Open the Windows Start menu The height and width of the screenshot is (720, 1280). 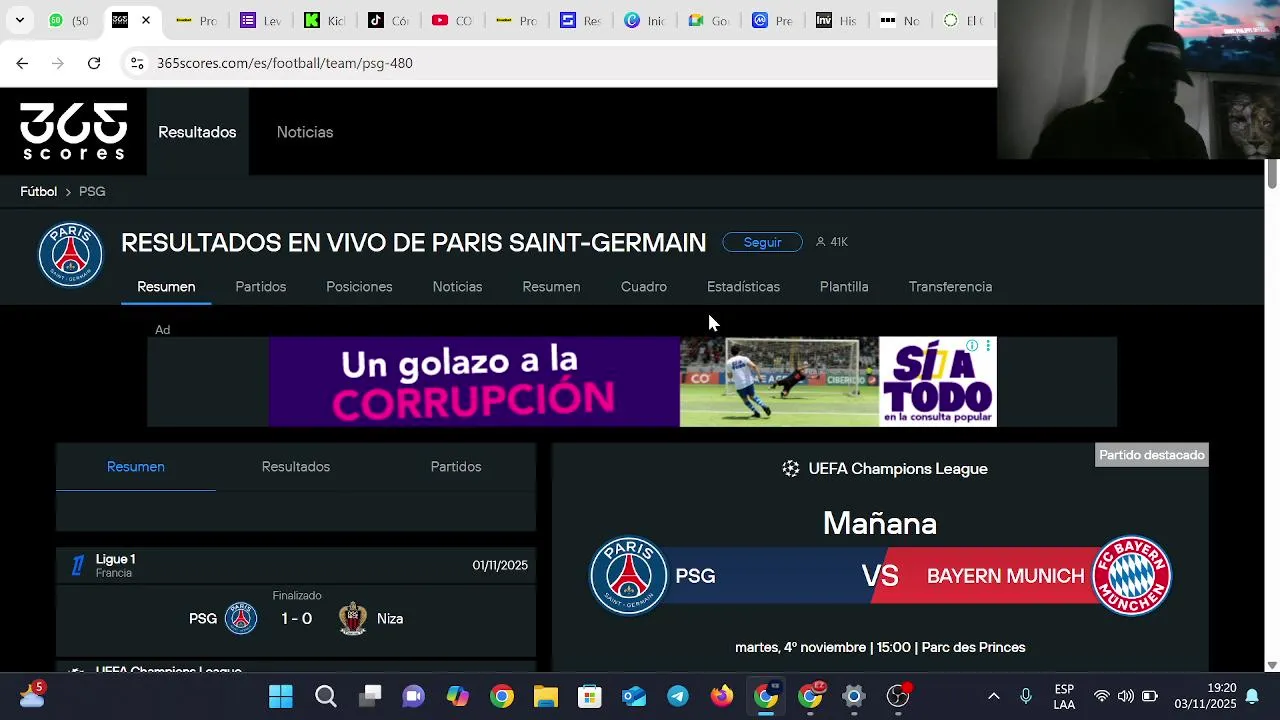pyautogui.click(x=281, y=696)
